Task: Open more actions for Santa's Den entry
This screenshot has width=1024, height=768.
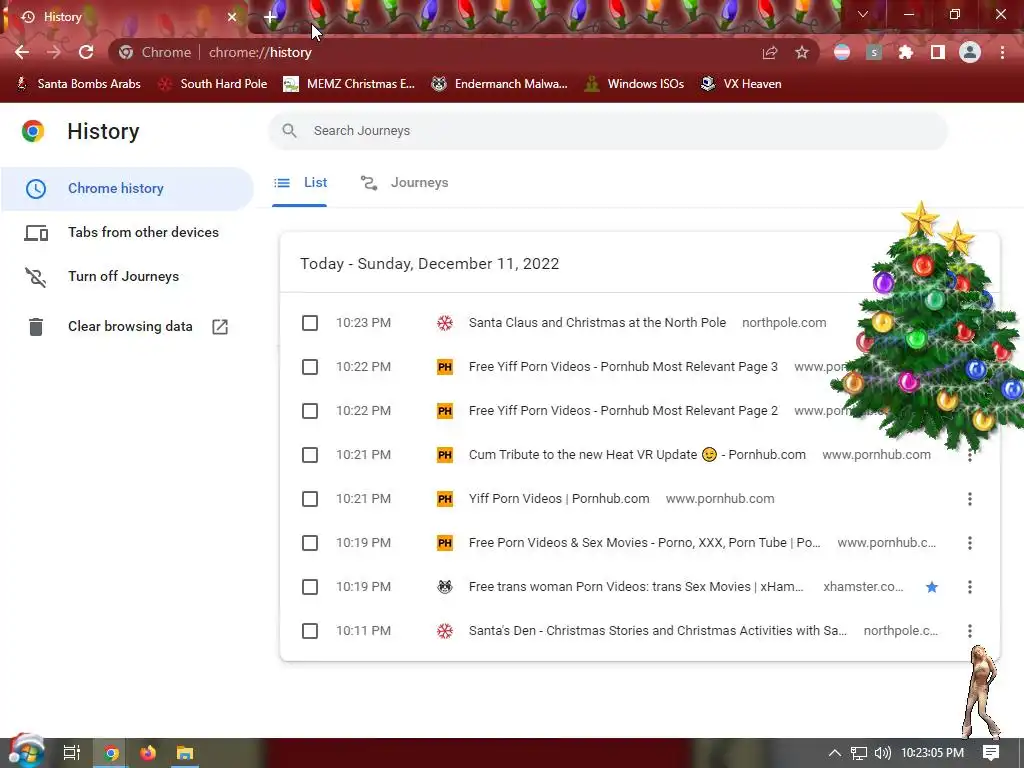Action: (970, 631)
